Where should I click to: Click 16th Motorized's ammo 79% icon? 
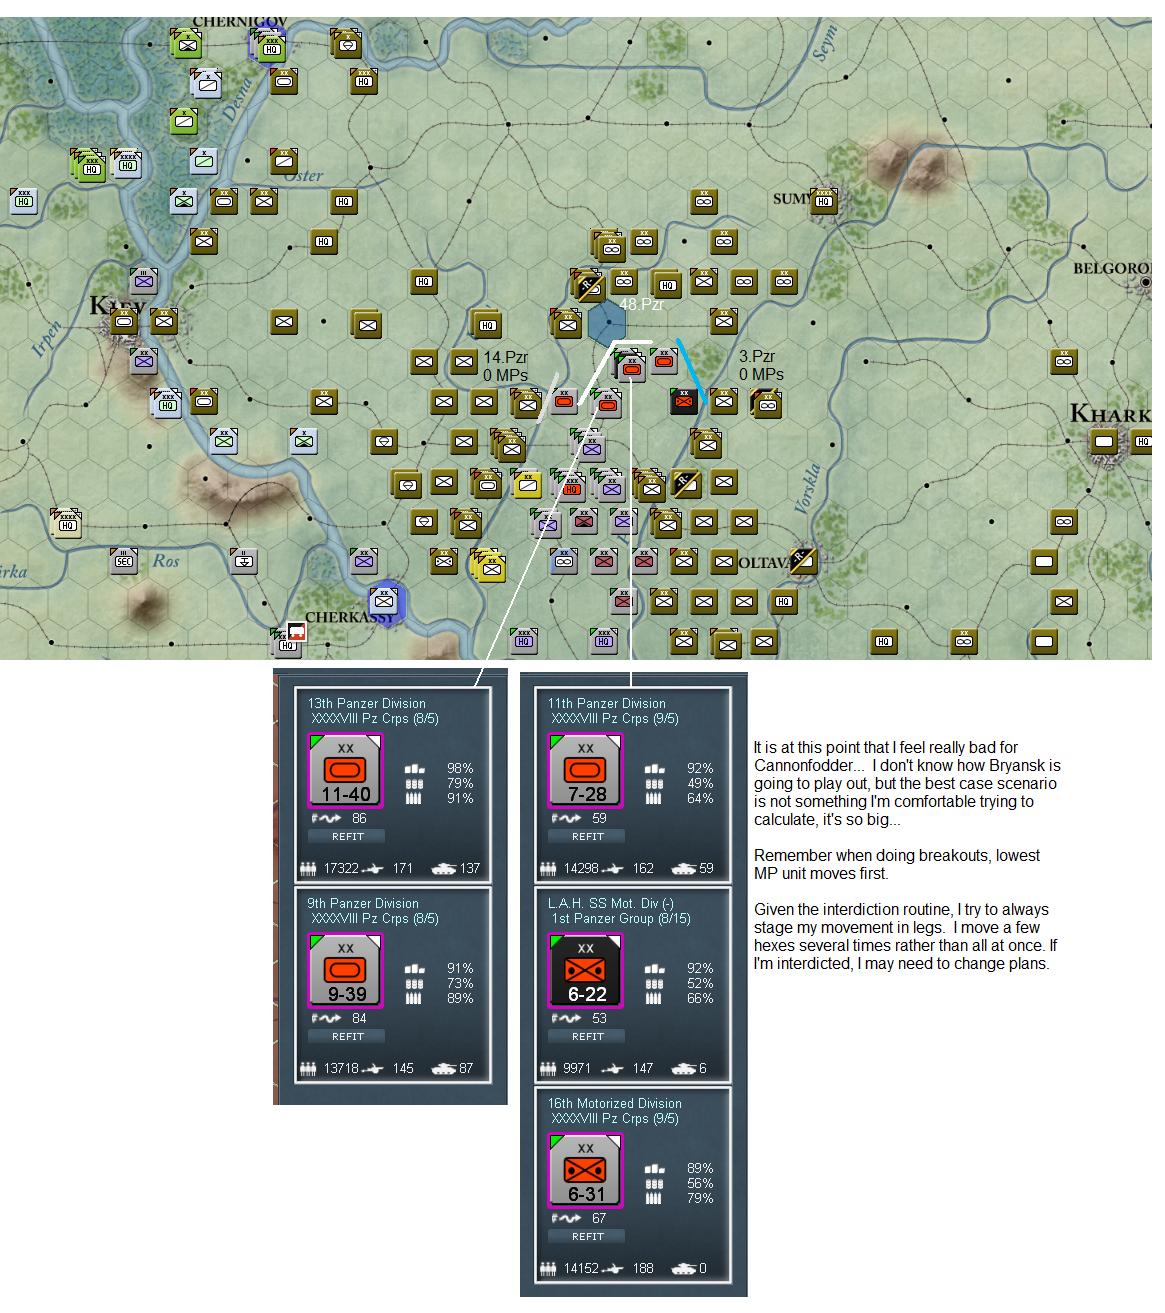tap(654, 1198)
